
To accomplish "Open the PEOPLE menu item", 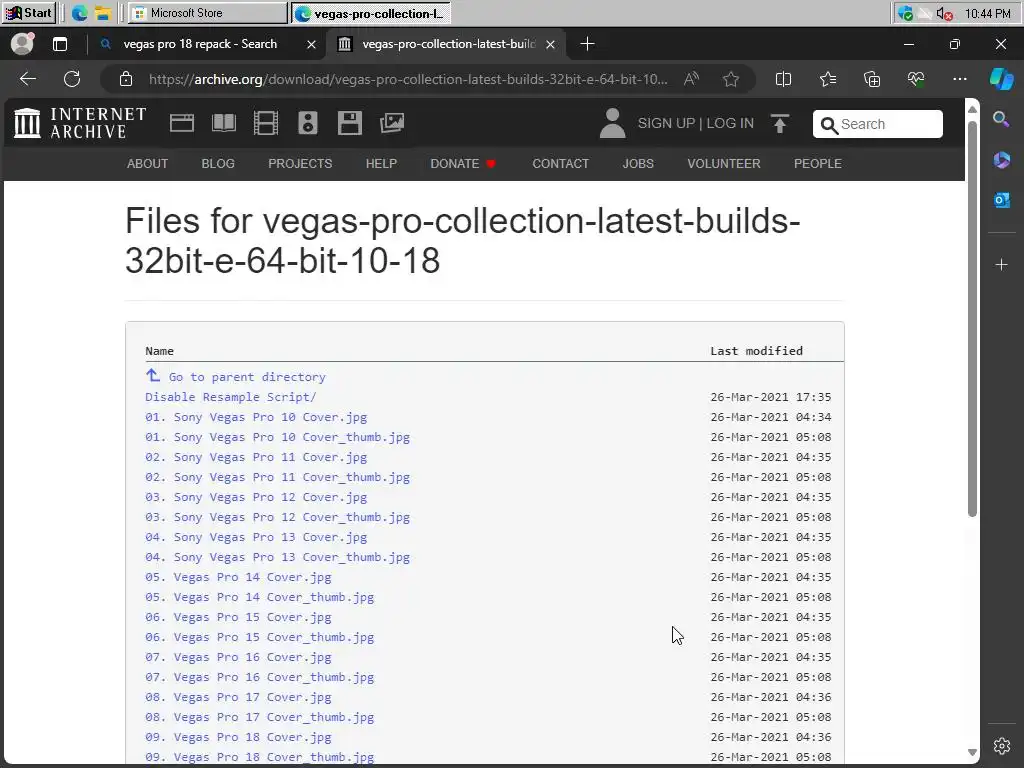I will click(x=818, y=163).
